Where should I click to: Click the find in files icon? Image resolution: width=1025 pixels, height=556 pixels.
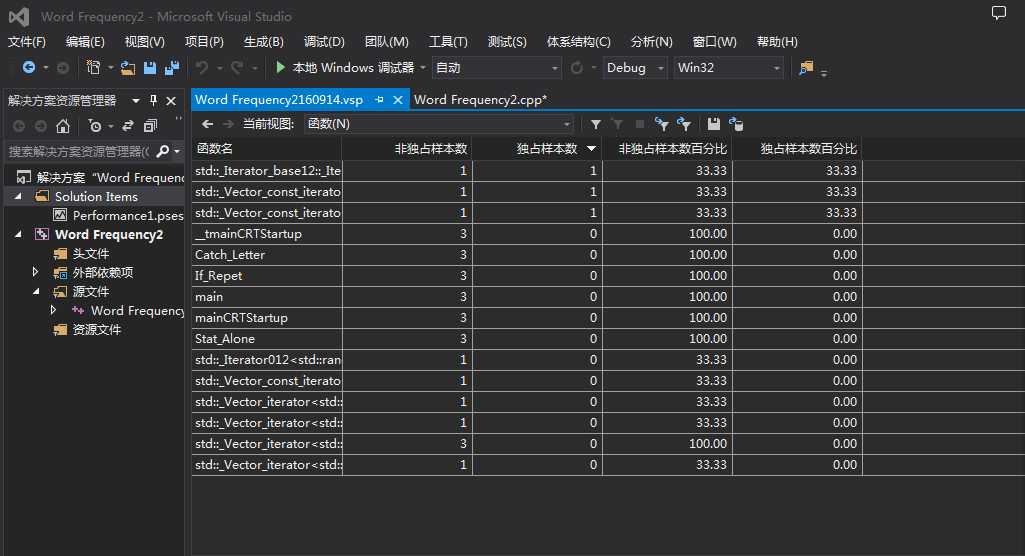[x=807, y=67]
